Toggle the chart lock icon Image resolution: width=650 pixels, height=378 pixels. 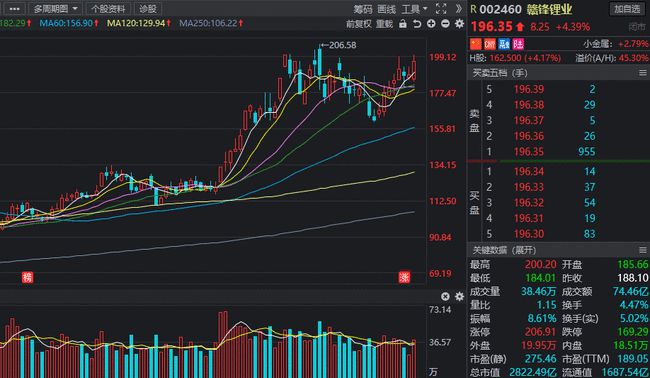(403, 24)
